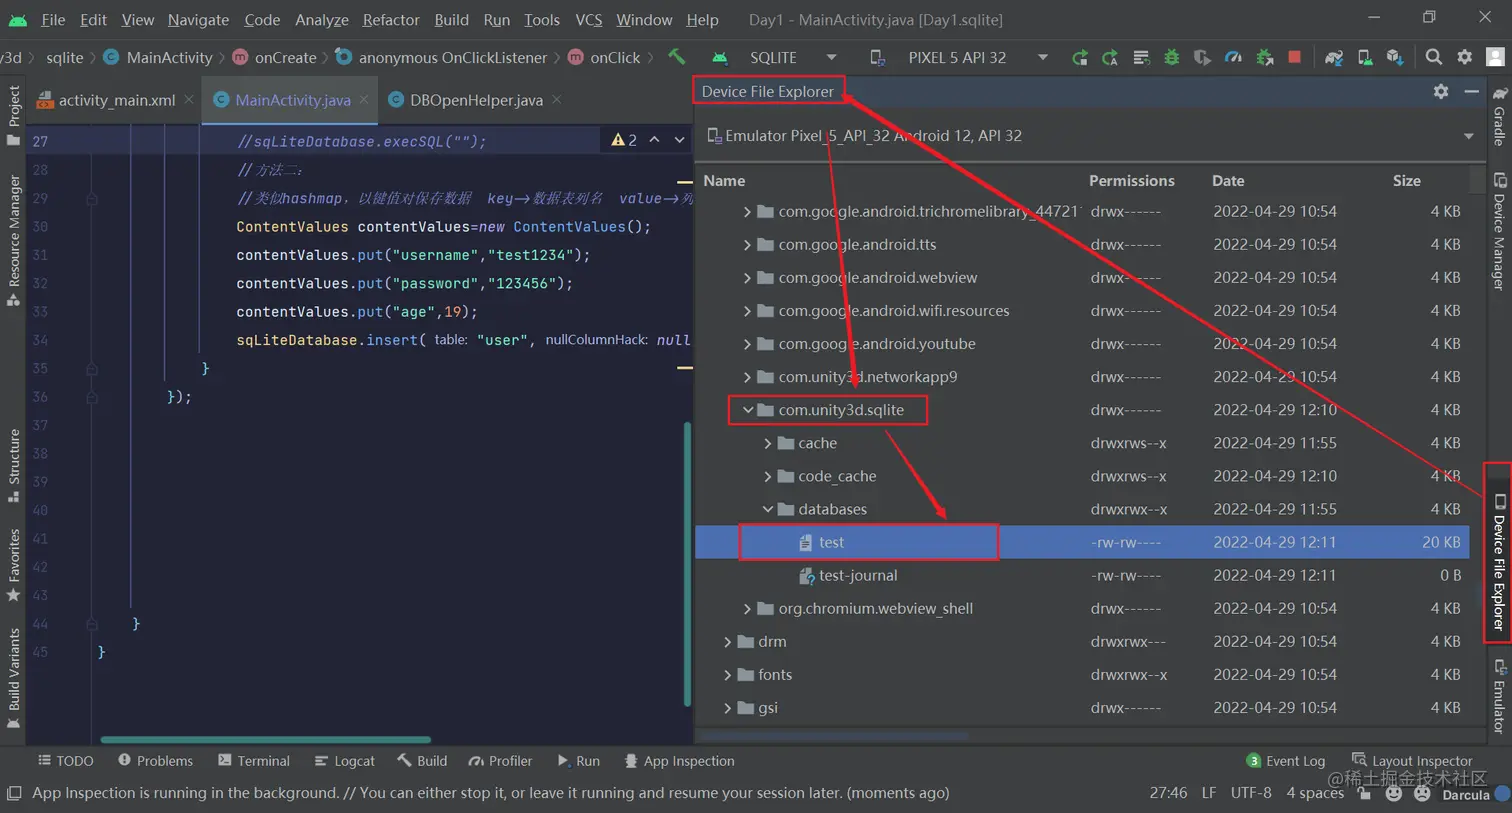This screenshot has height=813, width=1512.
Task: Close the DBOpenHelper.java tab
Action: [557, 99]
